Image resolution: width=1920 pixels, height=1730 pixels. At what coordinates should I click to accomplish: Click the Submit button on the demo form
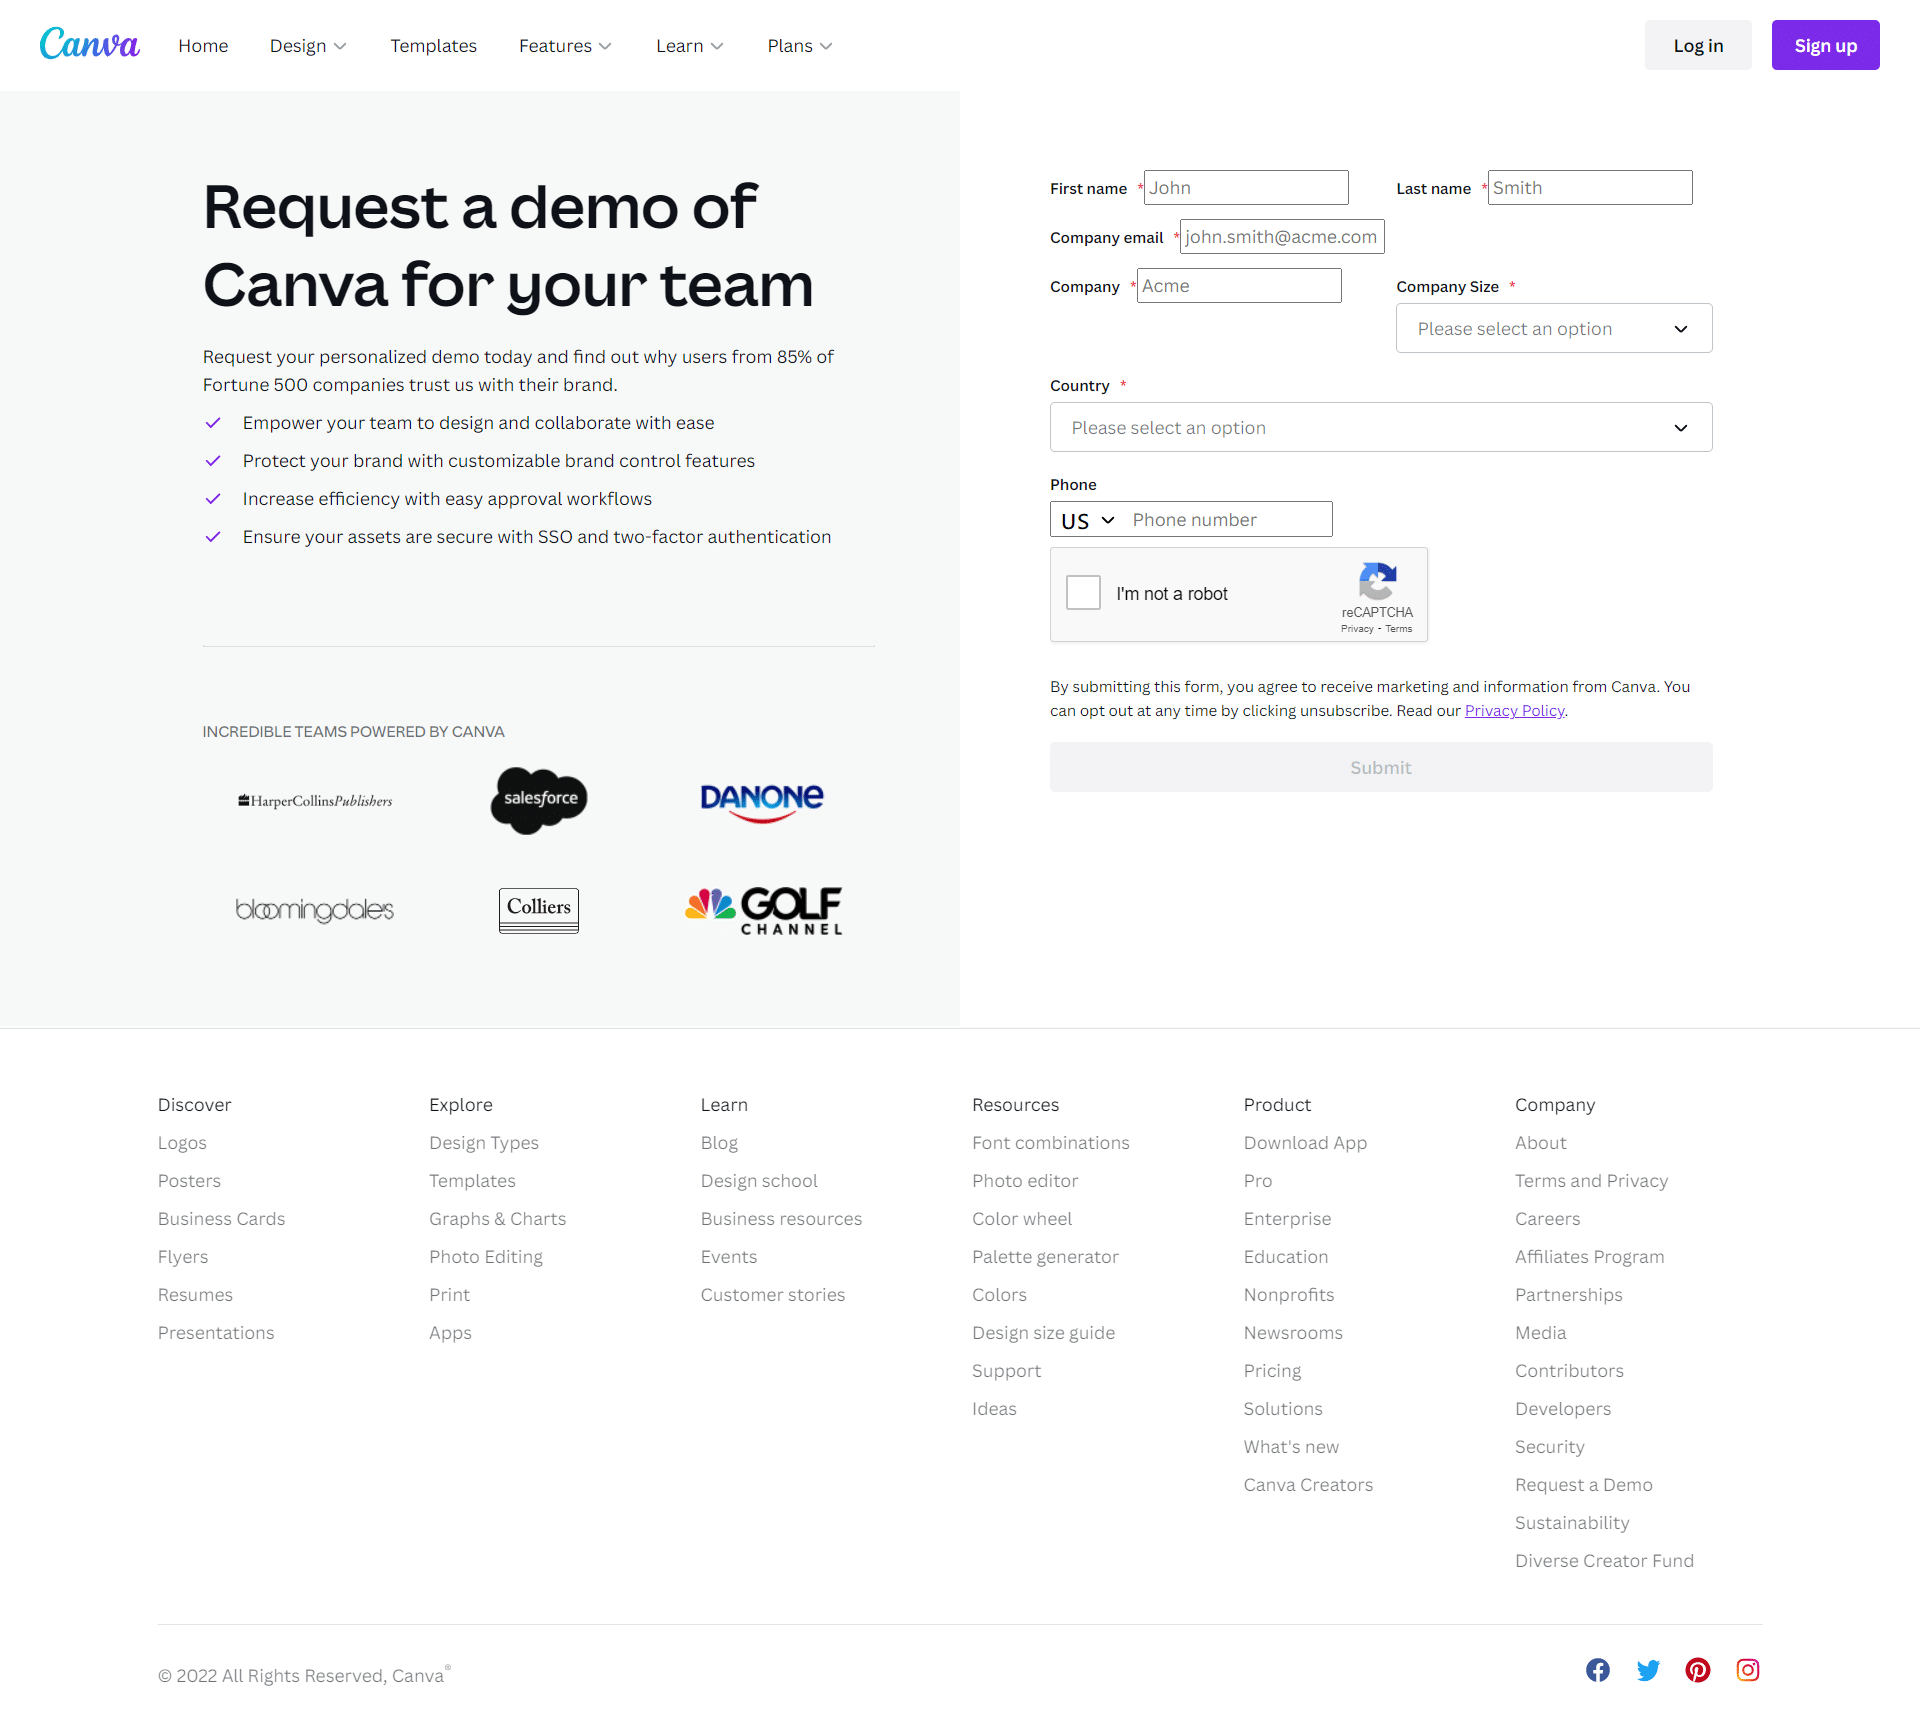tap(1381, 766)
